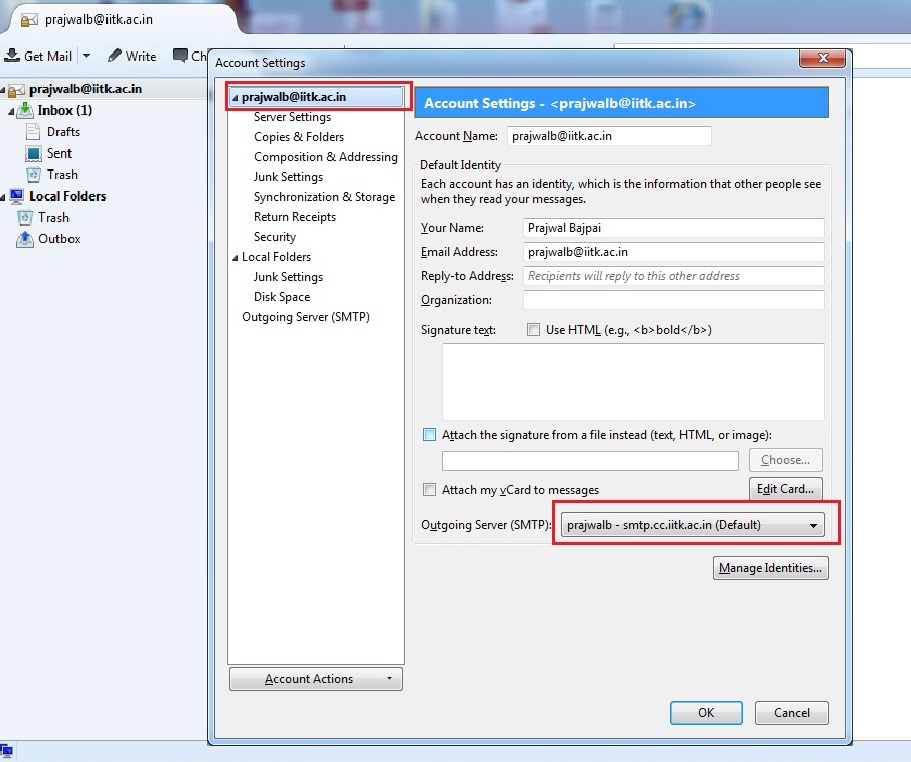Select Outgoing Server (SMTP) in tree
Screen dimensions: 911x762
[306, 317]
